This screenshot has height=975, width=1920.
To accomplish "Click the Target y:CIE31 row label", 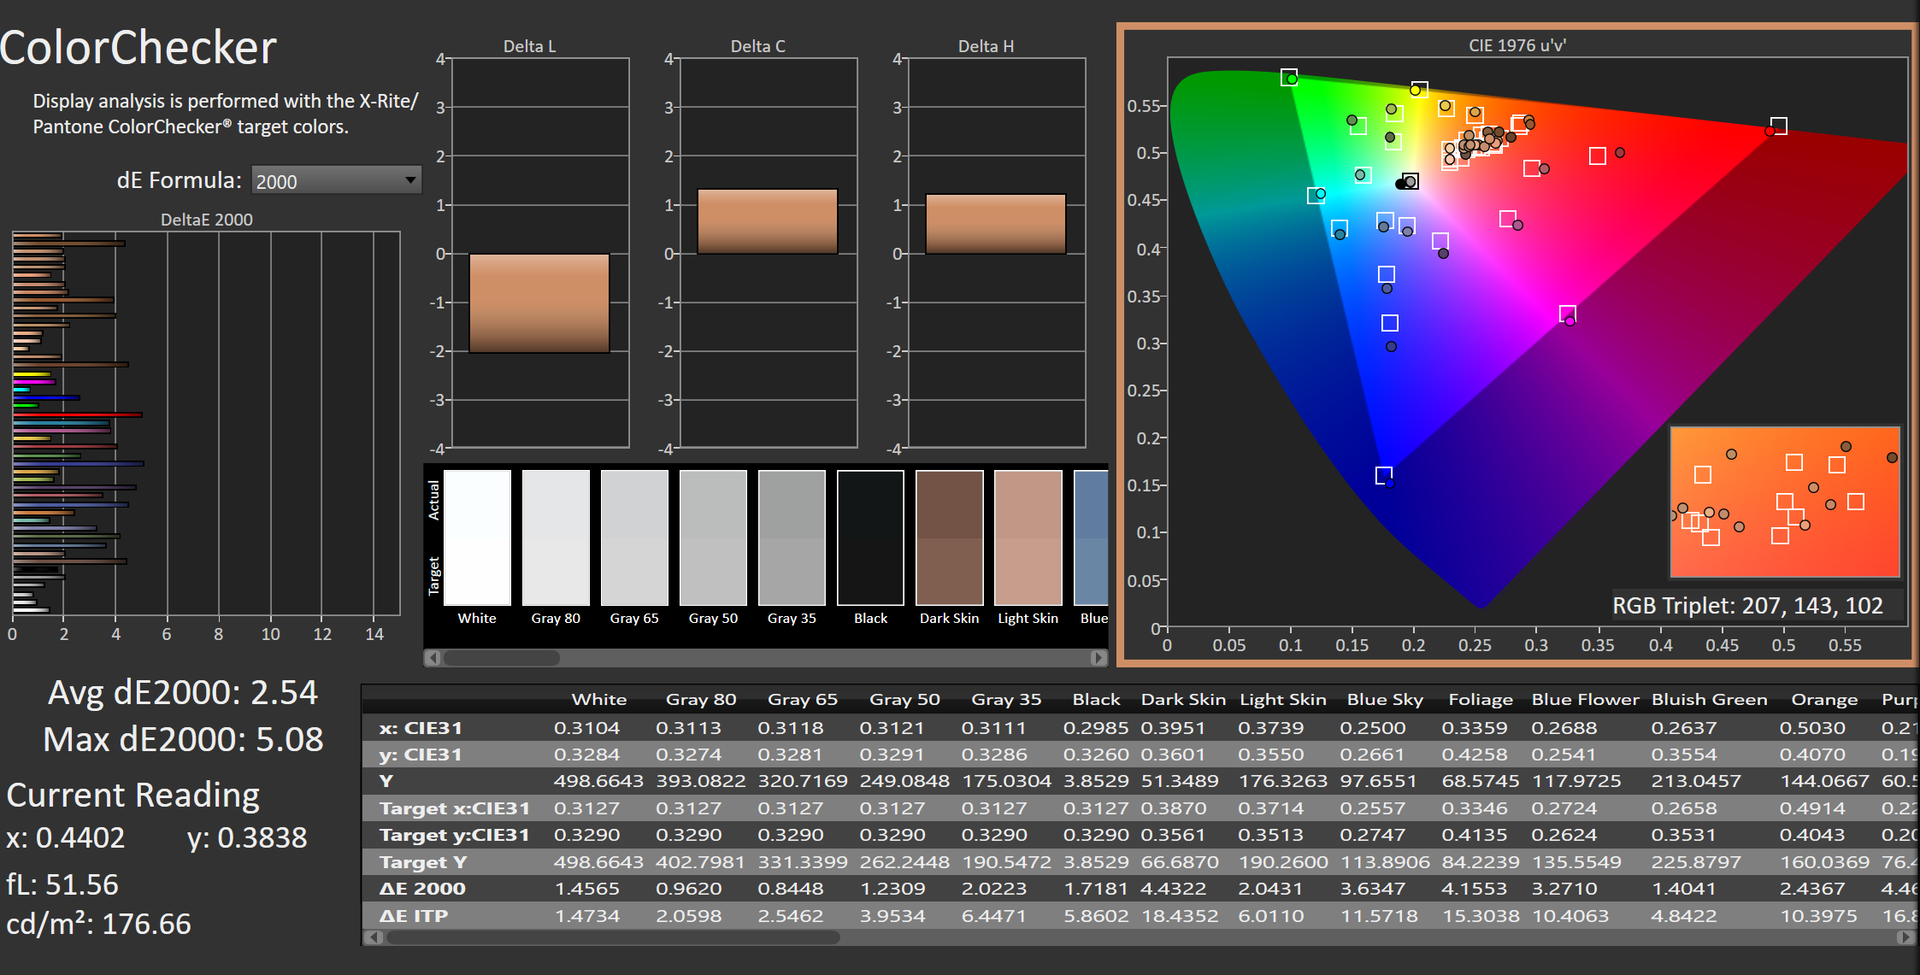I will [455, 835].
